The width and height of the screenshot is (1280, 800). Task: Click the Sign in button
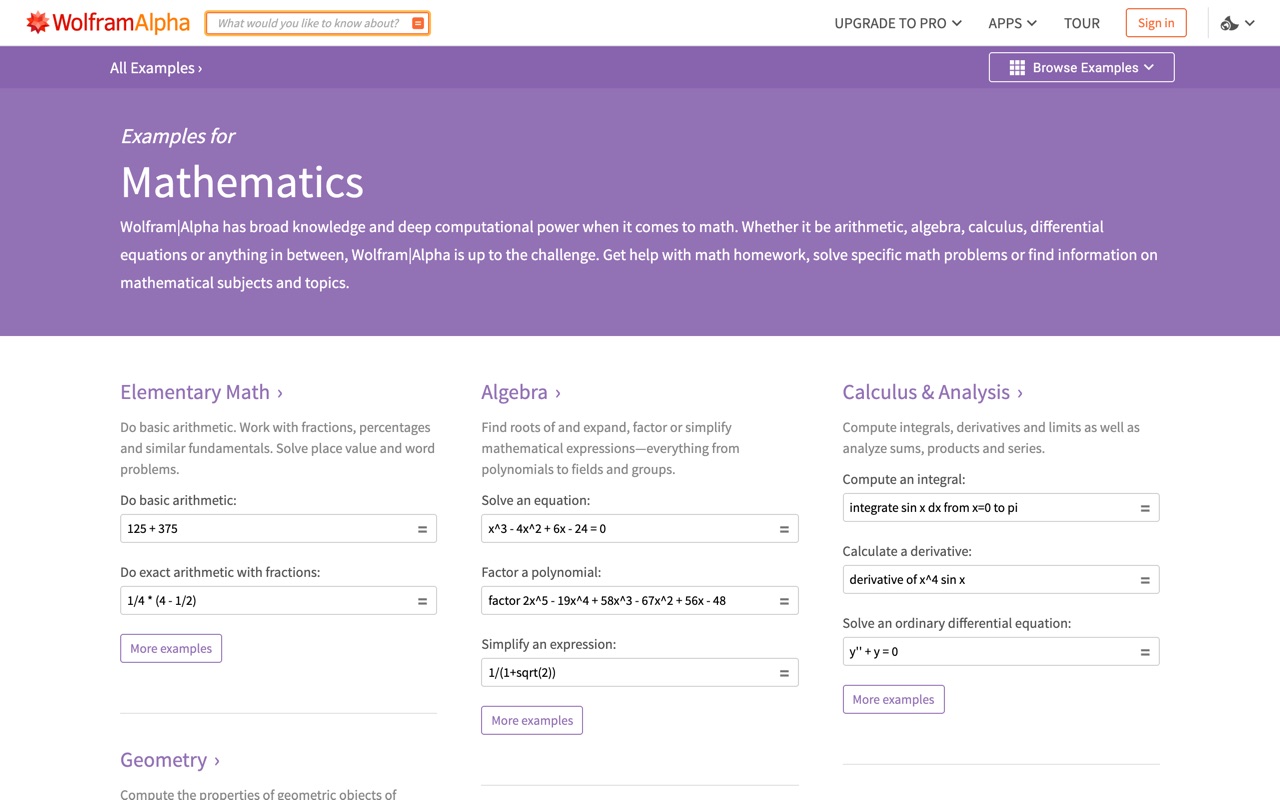click(x=1156, y=23)
